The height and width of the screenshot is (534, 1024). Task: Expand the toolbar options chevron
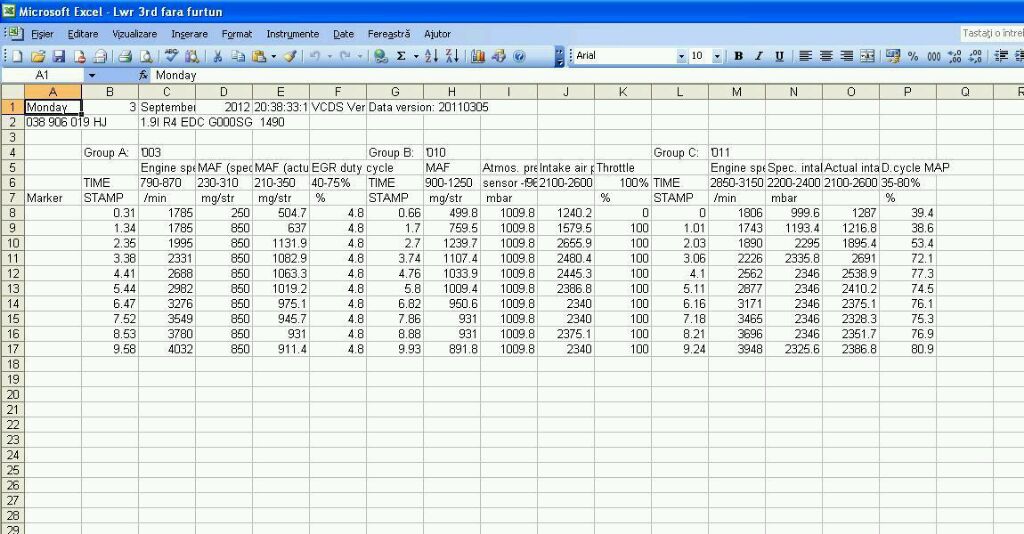560,57
